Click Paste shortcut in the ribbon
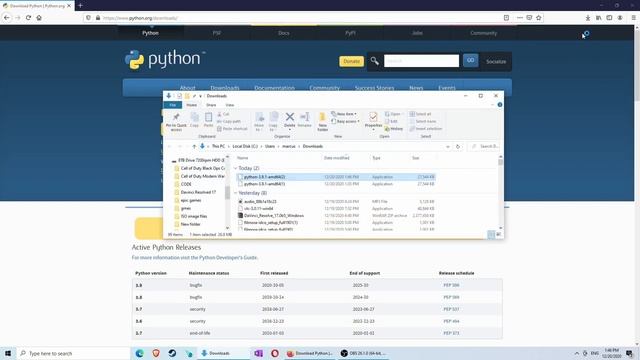 tap(232, 129)
